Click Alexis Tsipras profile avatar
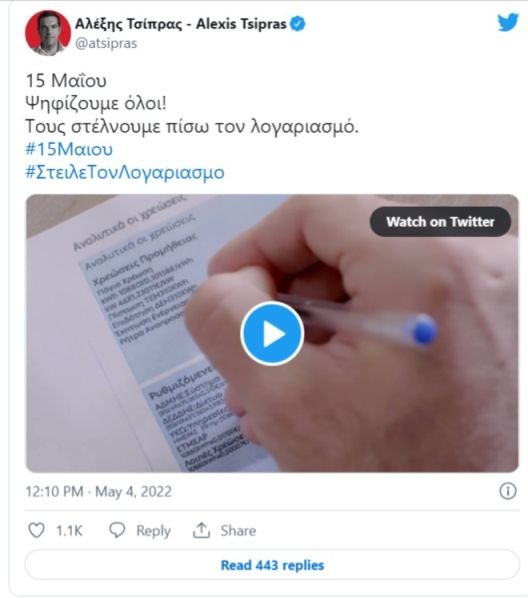Screen dimensions: 528x598 point(48,33)
